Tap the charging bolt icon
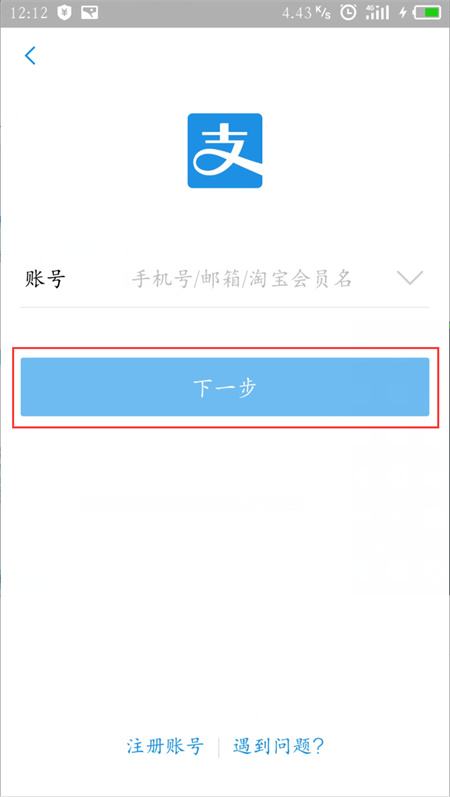This screenshot has height=797, width=450. click(x=403, y=13)
